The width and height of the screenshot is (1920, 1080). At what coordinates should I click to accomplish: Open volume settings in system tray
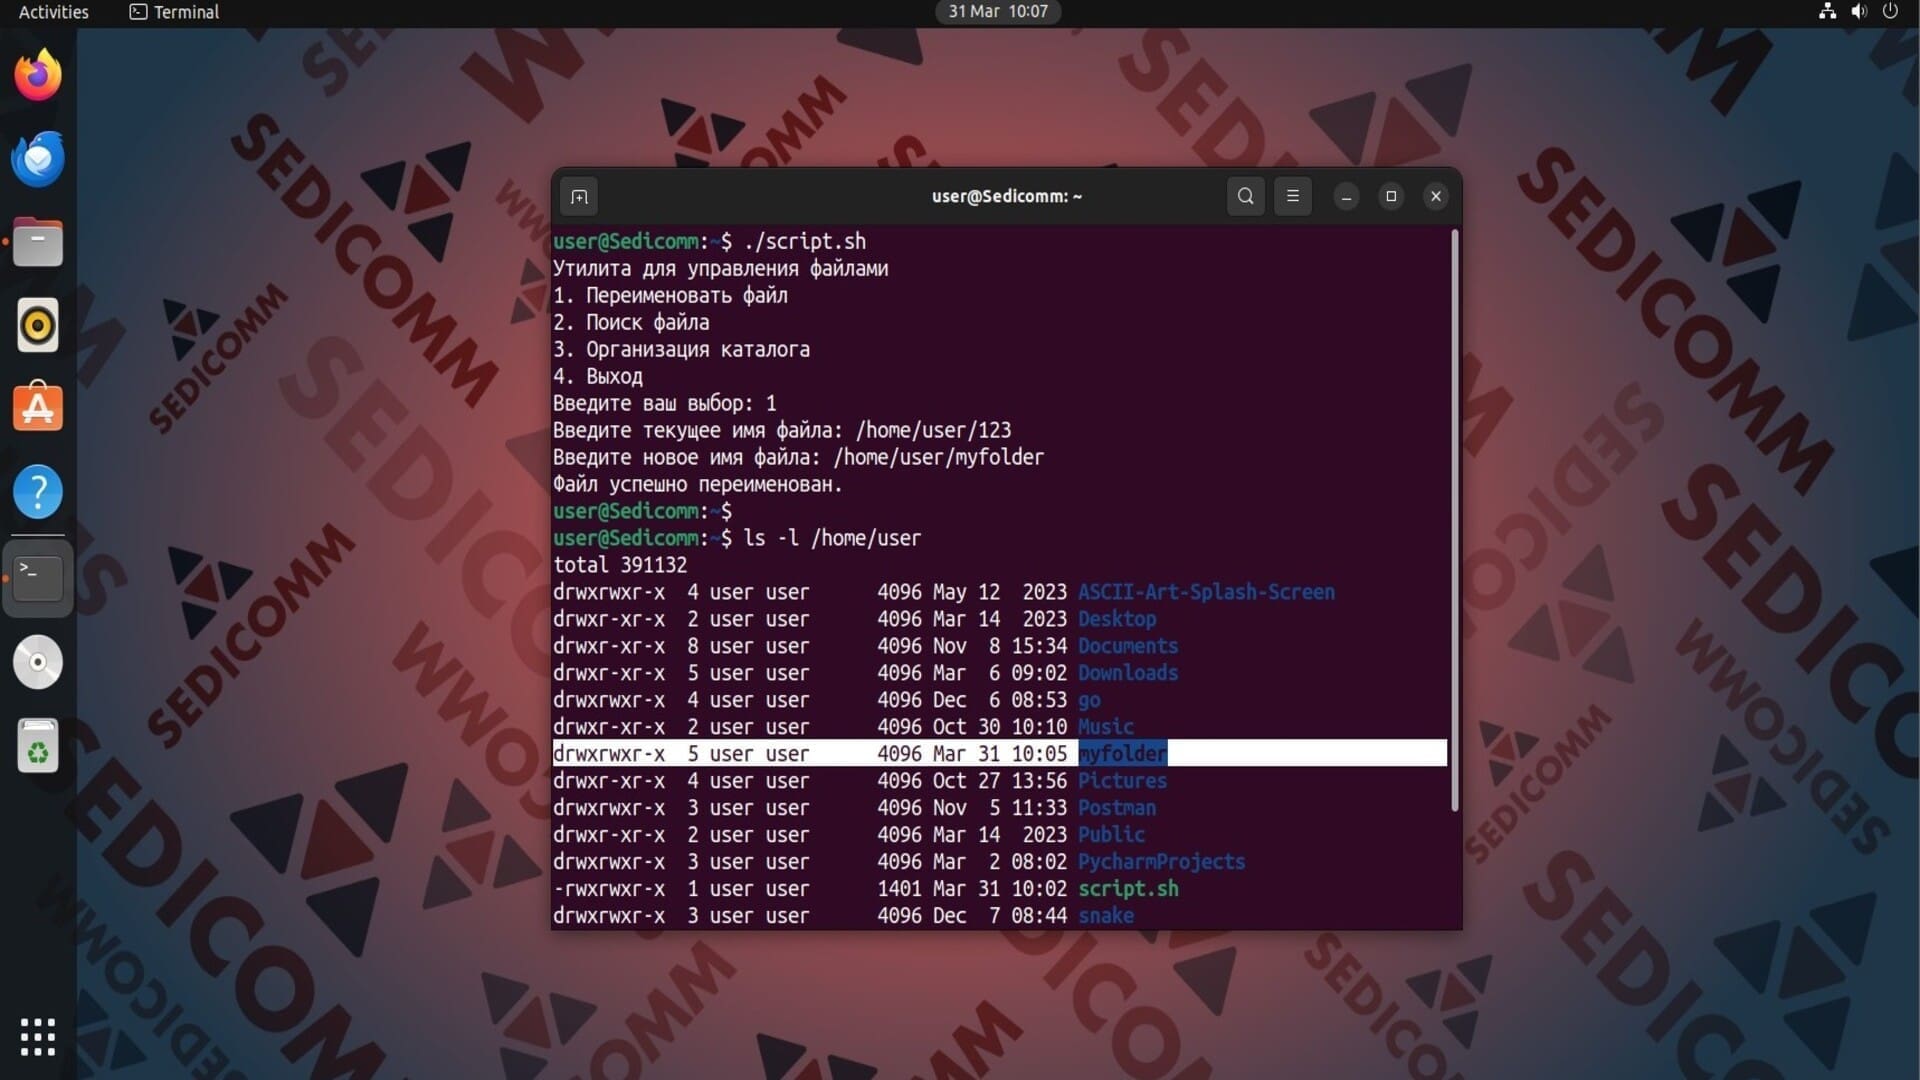1858,12
